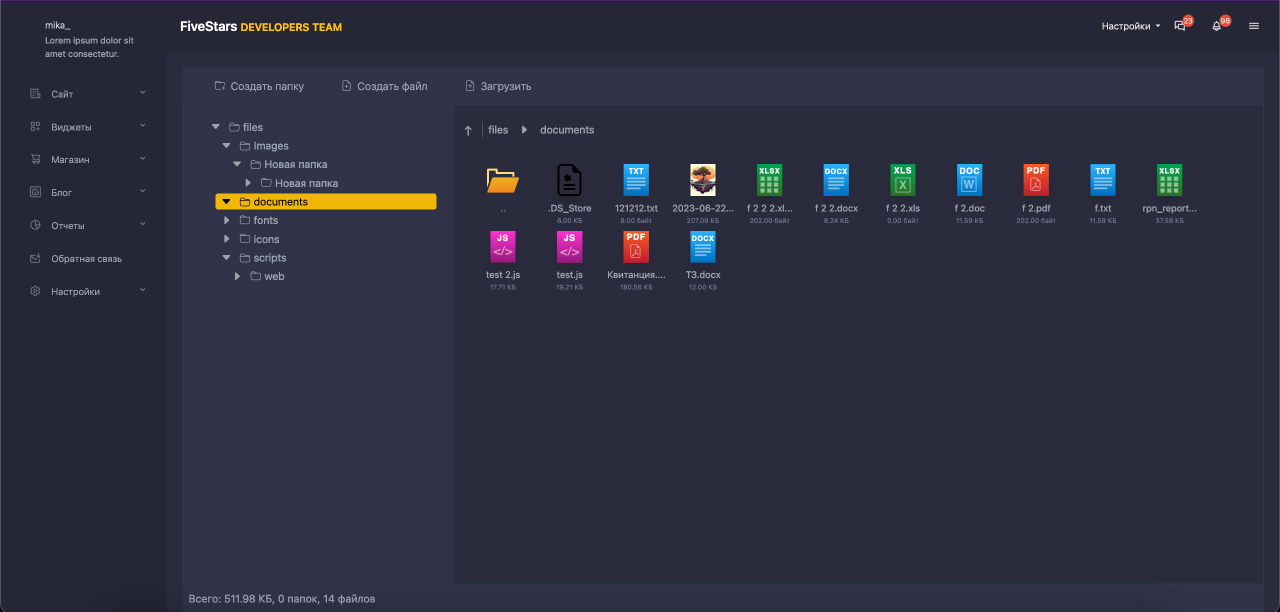The width and height of the screenshot is (1280, 612).
Task: Select the icons folder in tree
Action: (x=266, y=239)
